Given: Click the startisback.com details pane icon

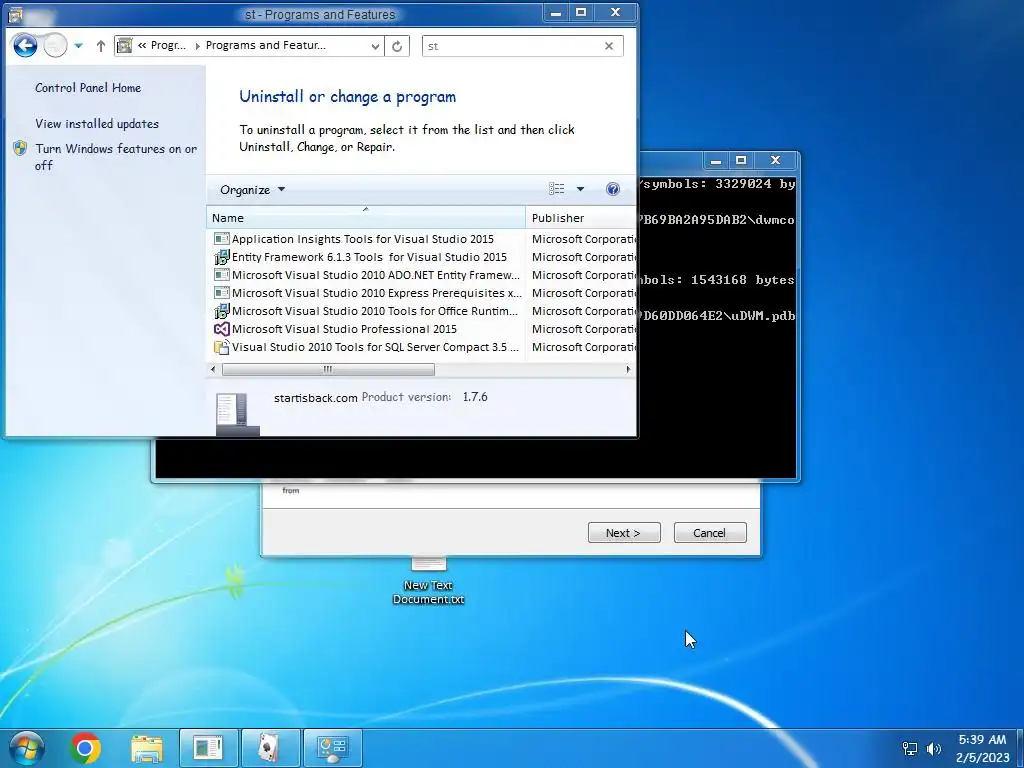Looking at the screenshot, I should click(x=237, y=414).
